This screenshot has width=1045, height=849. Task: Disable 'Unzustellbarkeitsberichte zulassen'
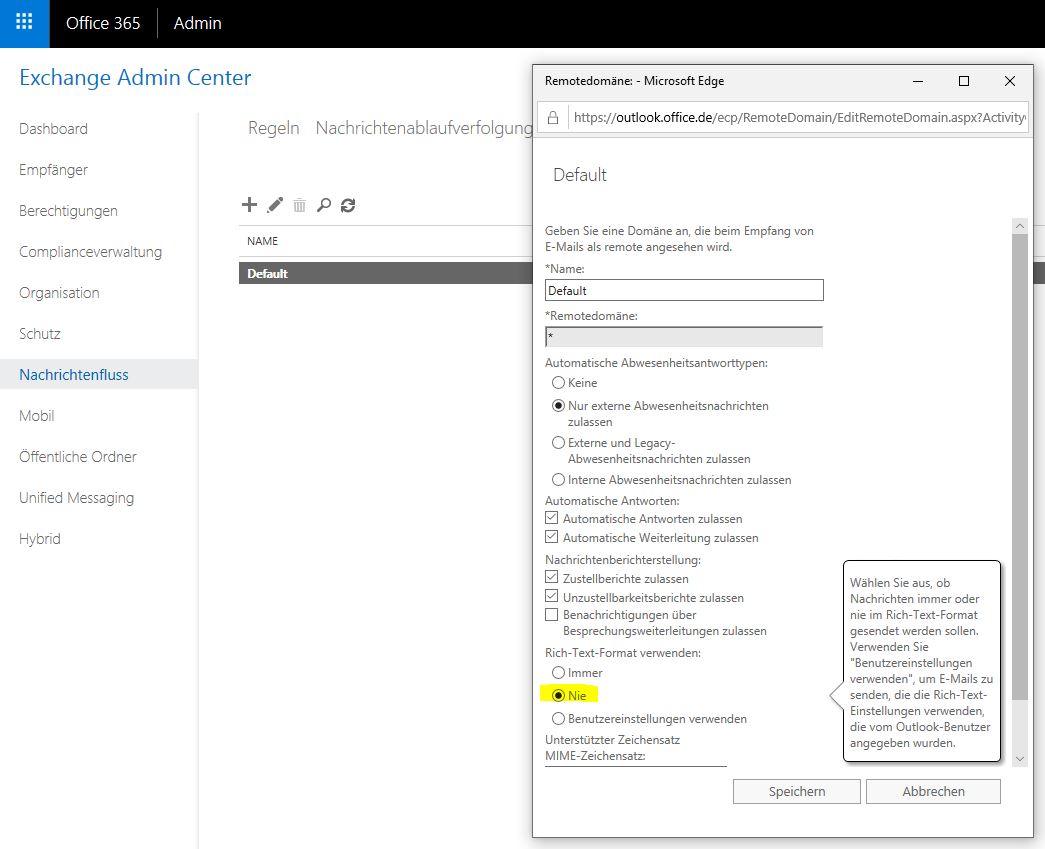click(552, 597)
